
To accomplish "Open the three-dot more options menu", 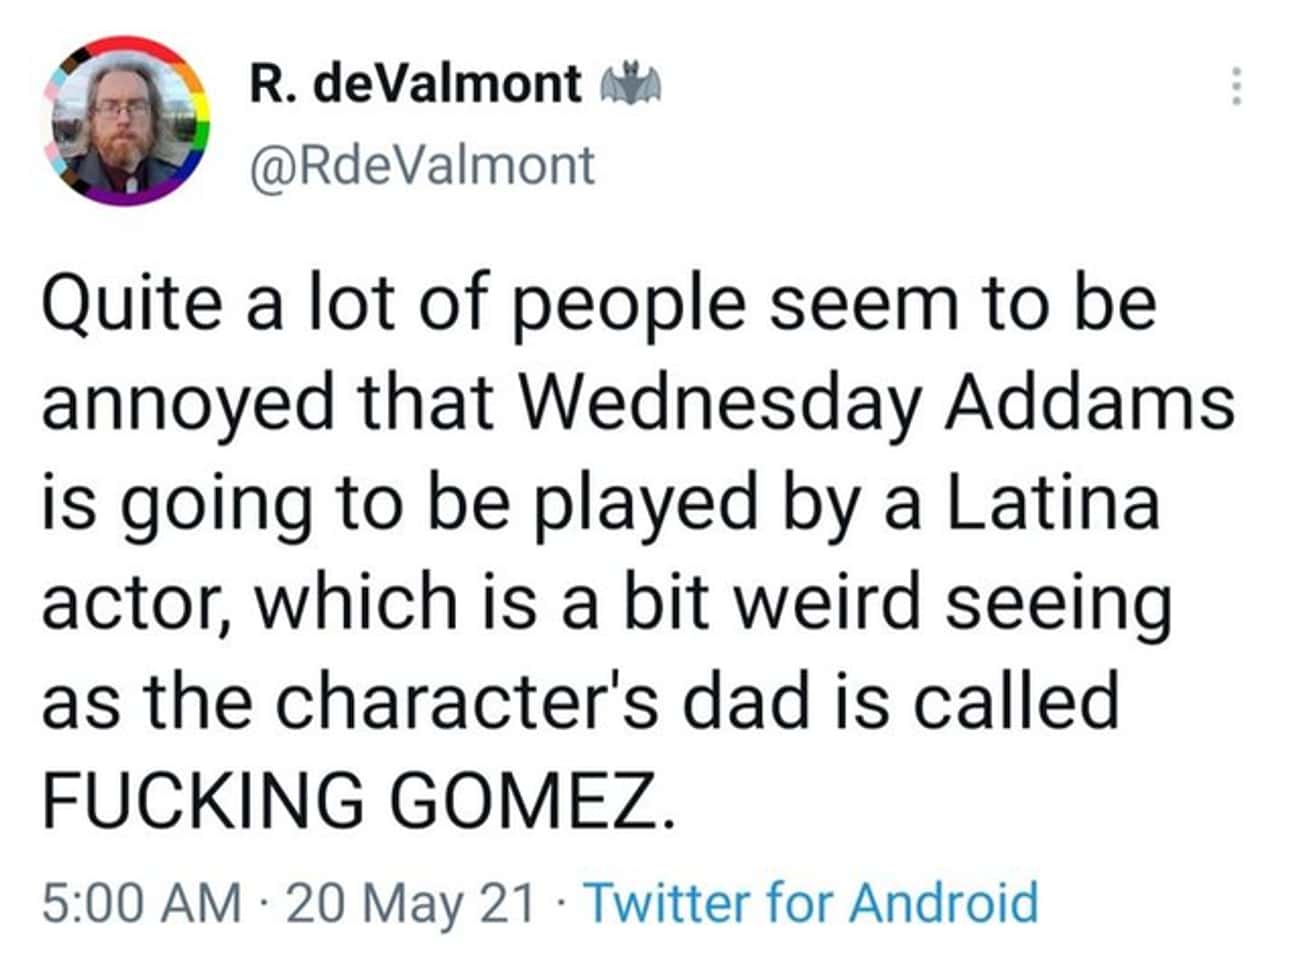I will (x=1236, y=87).
